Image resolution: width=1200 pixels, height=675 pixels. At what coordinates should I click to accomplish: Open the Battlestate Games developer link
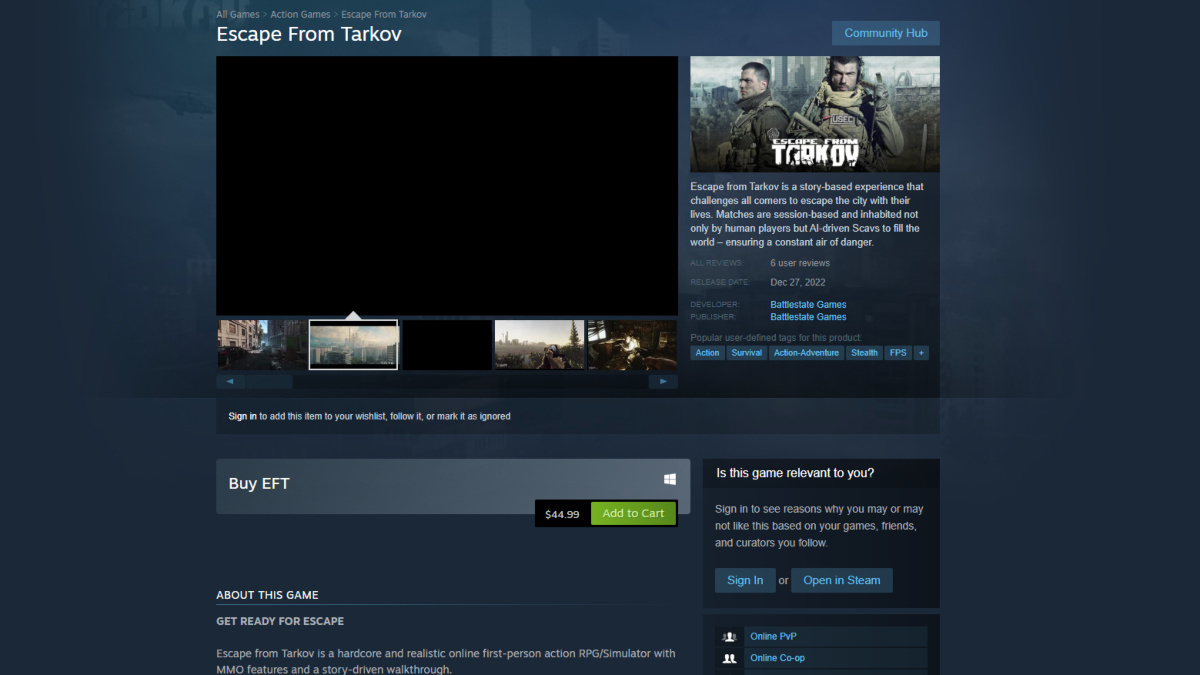(808, 305)
